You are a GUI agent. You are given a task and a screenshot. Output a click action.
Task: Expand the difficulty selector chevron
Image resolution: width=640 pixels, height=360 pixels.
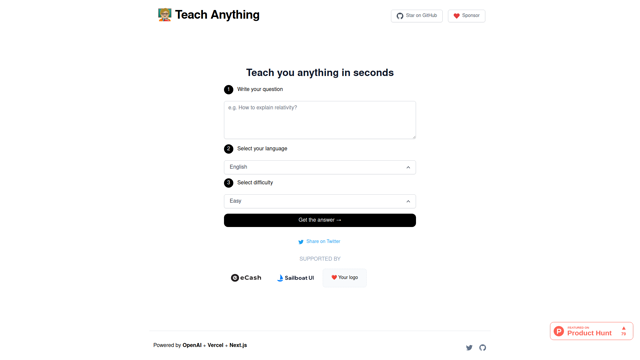click(408, 201)
